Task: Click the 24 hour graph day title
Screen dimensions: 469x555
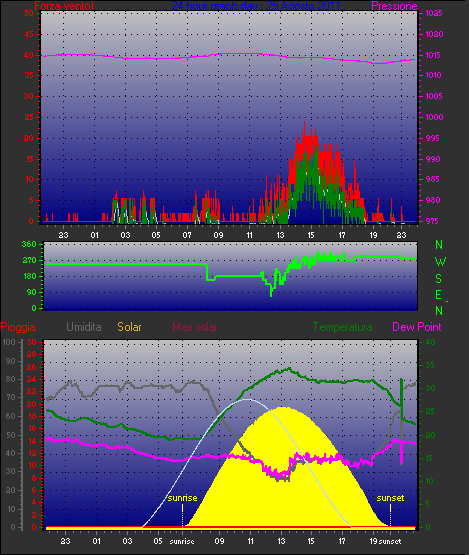Action: point(256,6)
